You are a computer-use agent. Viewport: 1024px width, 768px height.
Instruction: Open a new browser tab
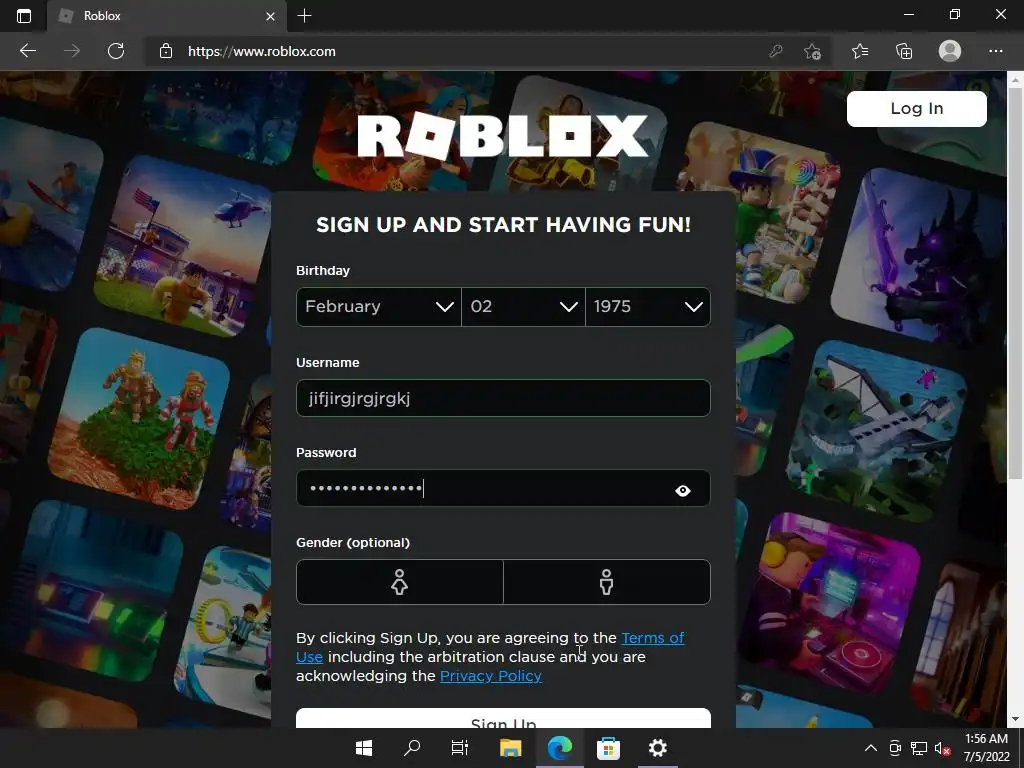(304, 16)
